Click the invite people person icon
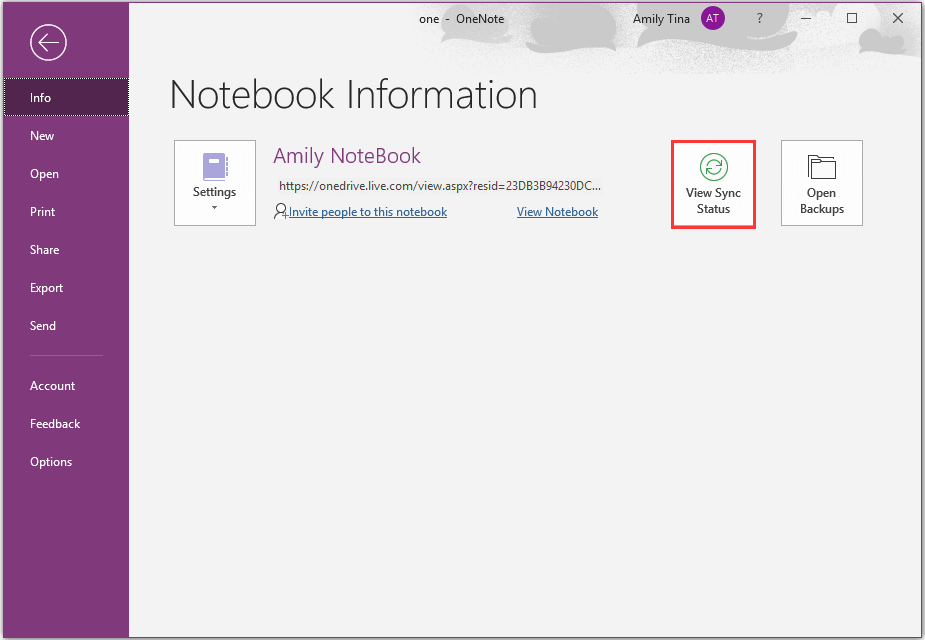The image size is (925, 640). (x=280, y=212)
